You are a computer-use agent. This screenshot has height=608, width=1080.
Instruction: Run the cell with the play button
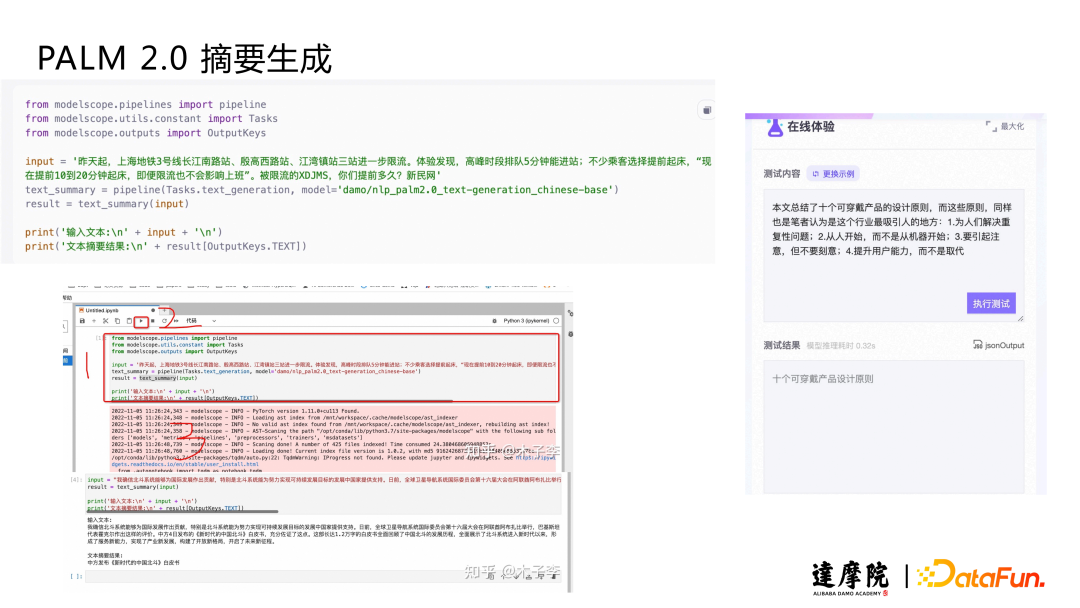pyautogui.click(x=141, y=321)
